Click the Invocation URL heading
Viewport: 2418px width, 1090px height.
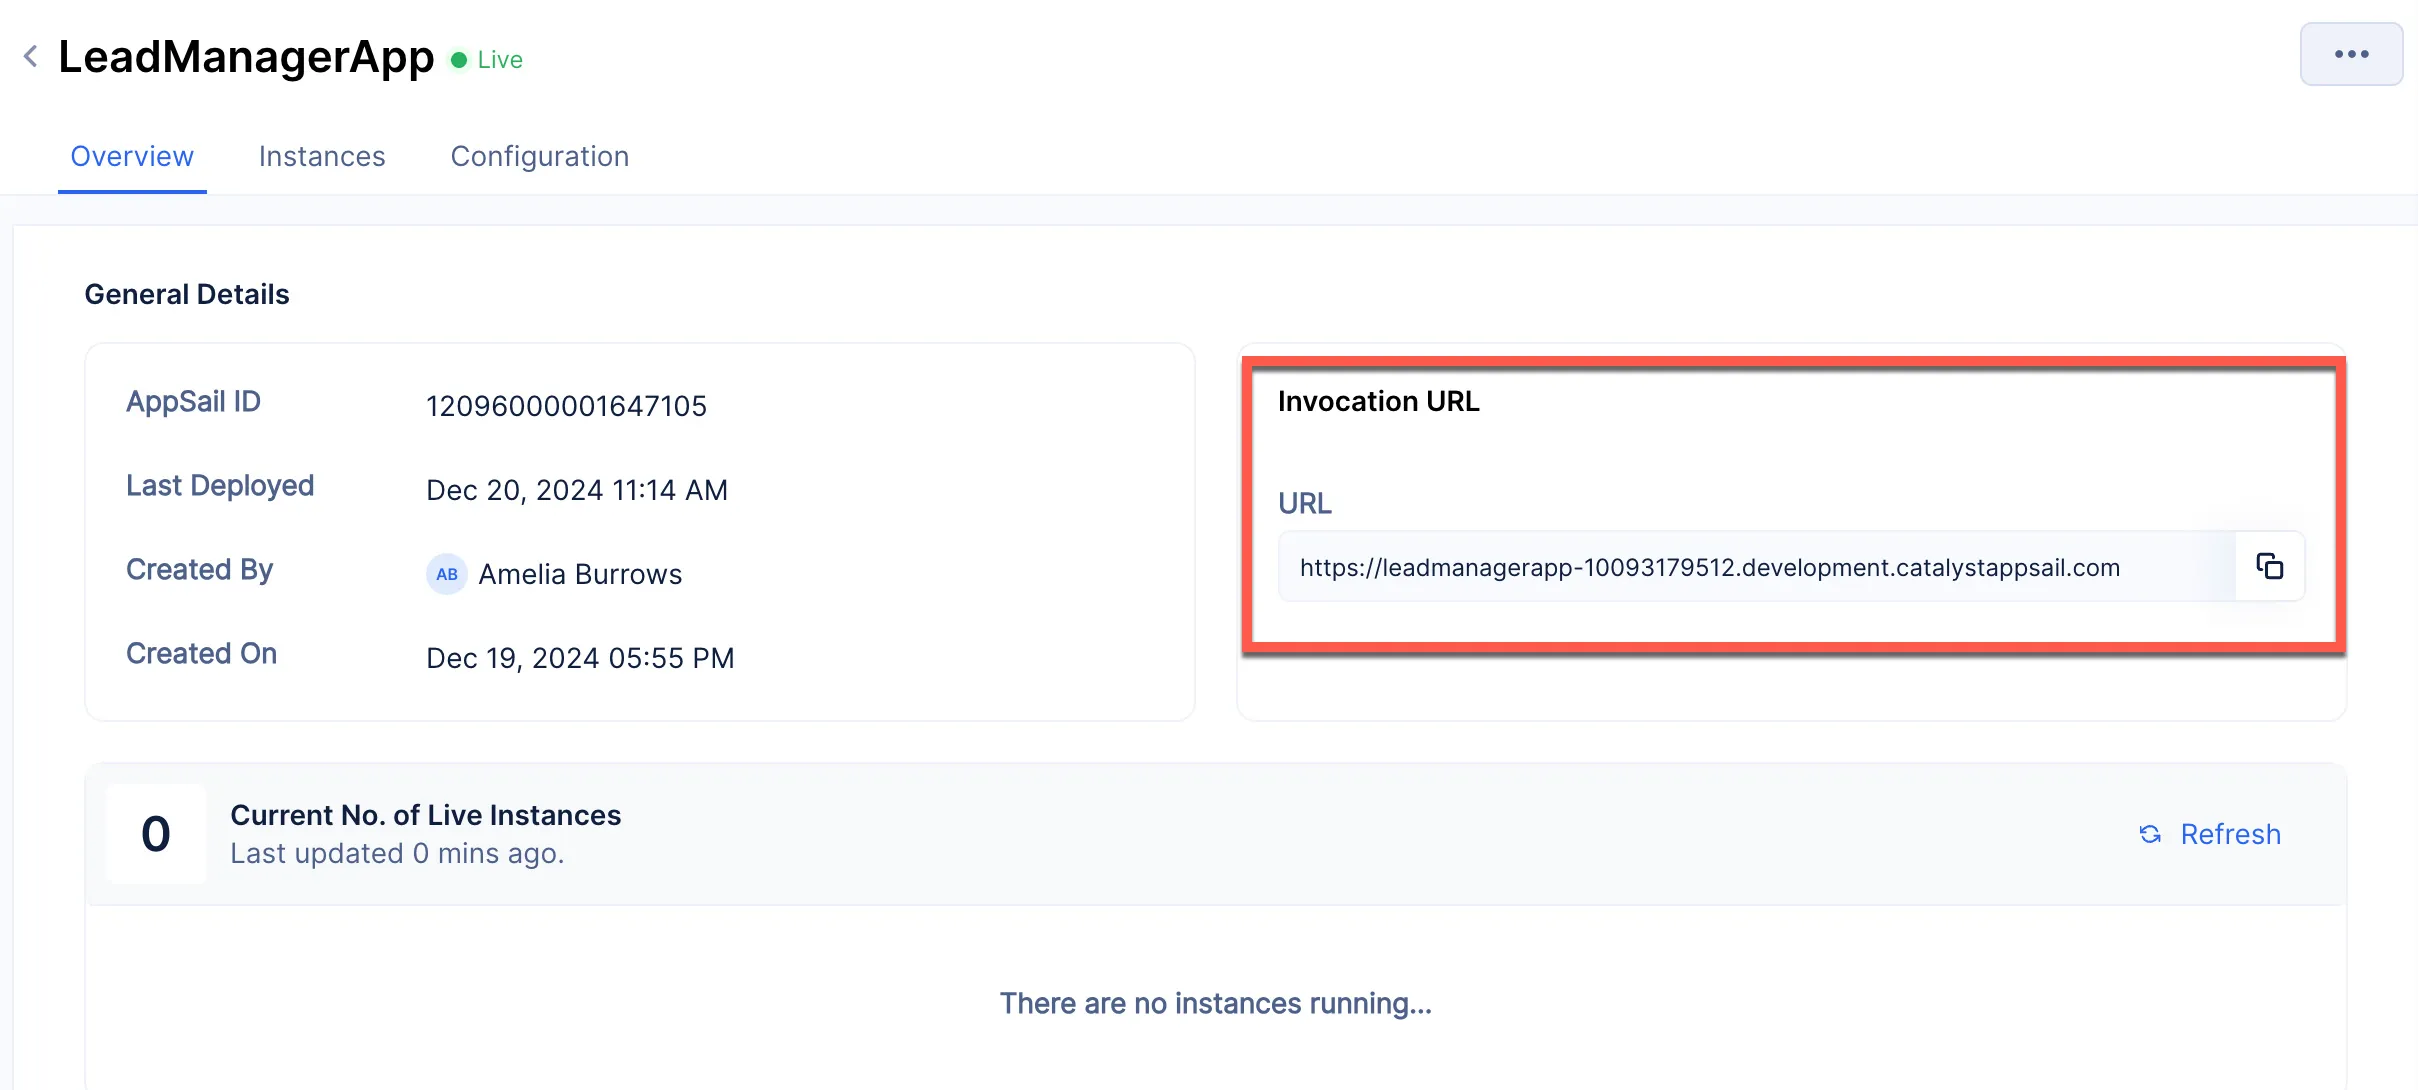pos(1378,401)
